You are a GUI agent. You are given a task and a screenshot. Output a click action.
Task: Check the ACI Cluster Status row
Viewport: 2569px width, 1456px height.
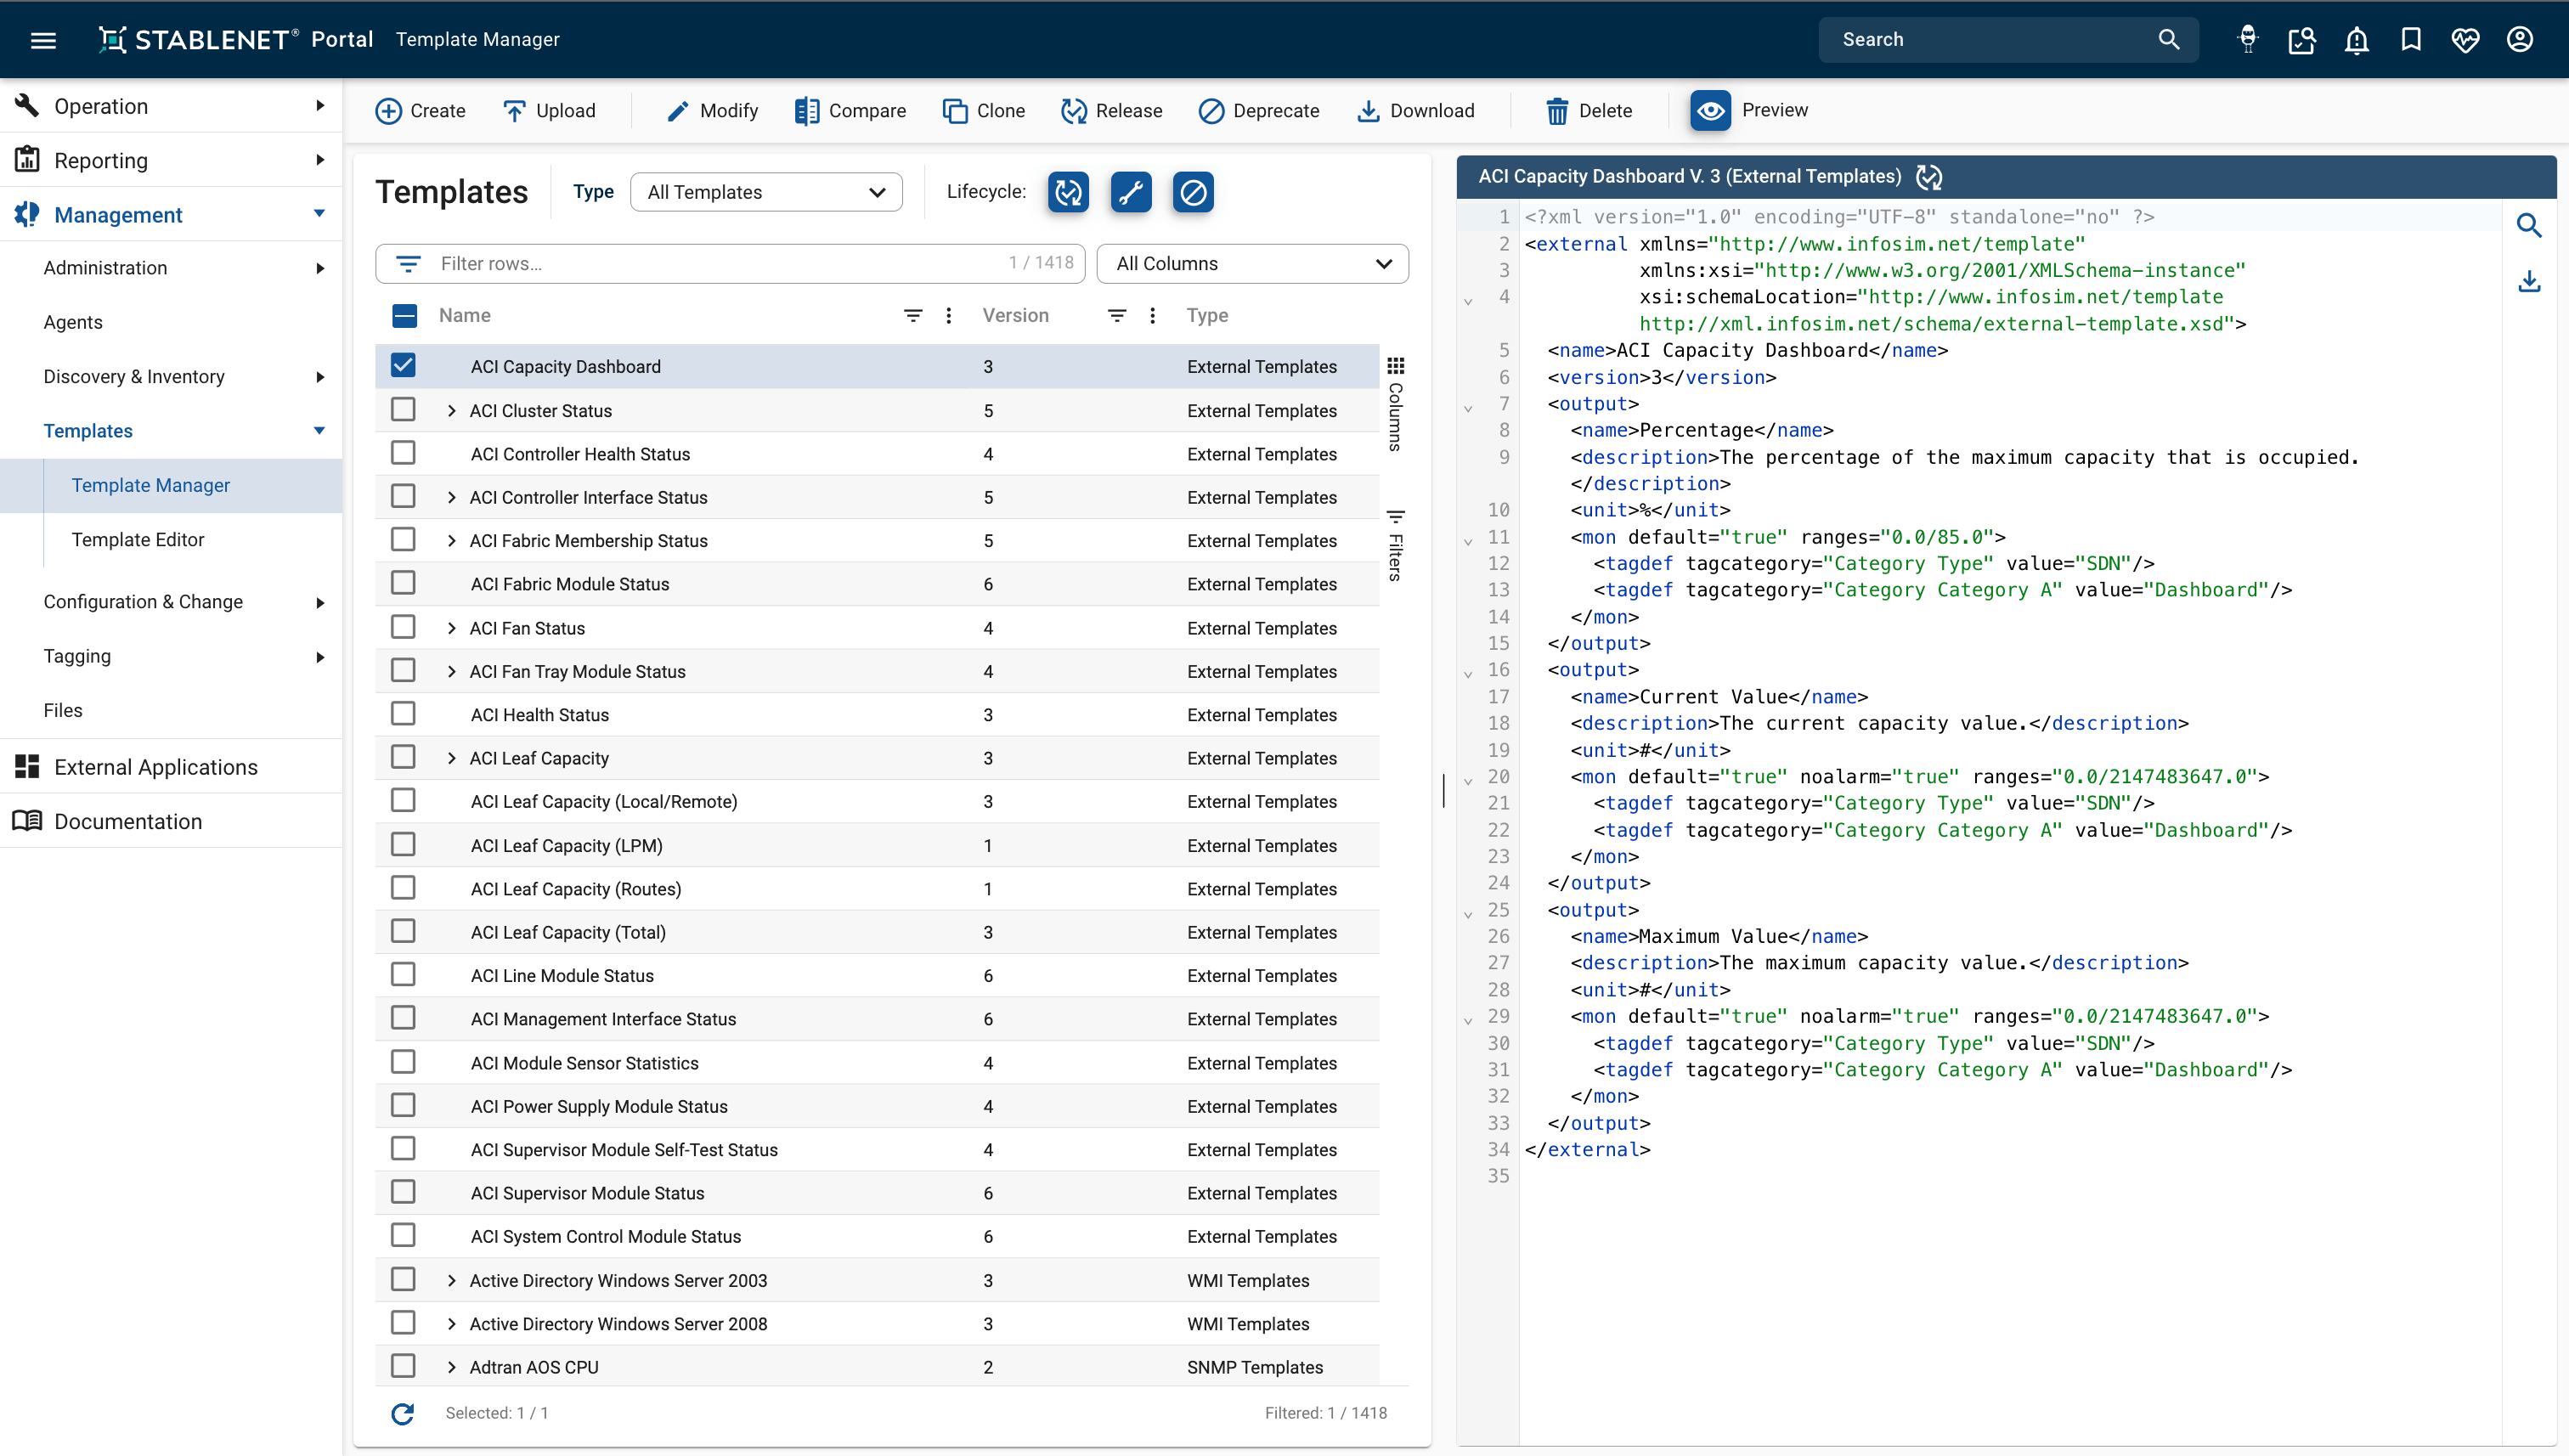click(x=403, y=410)
